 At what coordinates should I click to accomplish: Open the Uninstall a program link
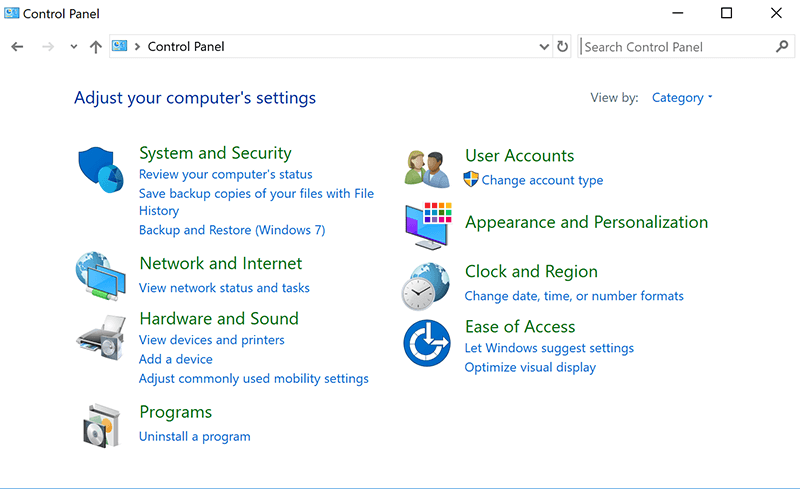194,436
